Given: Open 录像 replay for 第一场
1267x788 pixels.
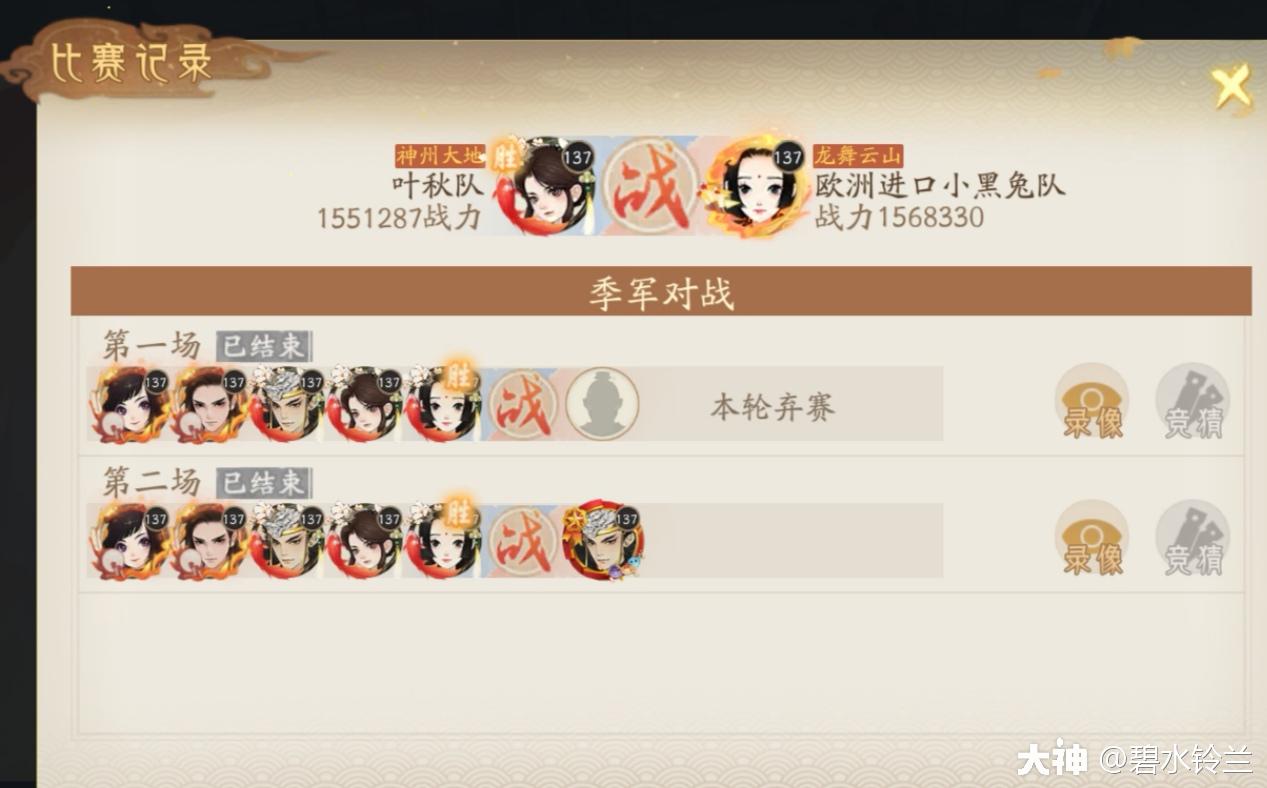Looking at the screenshot, I should tap(1092, 402).
